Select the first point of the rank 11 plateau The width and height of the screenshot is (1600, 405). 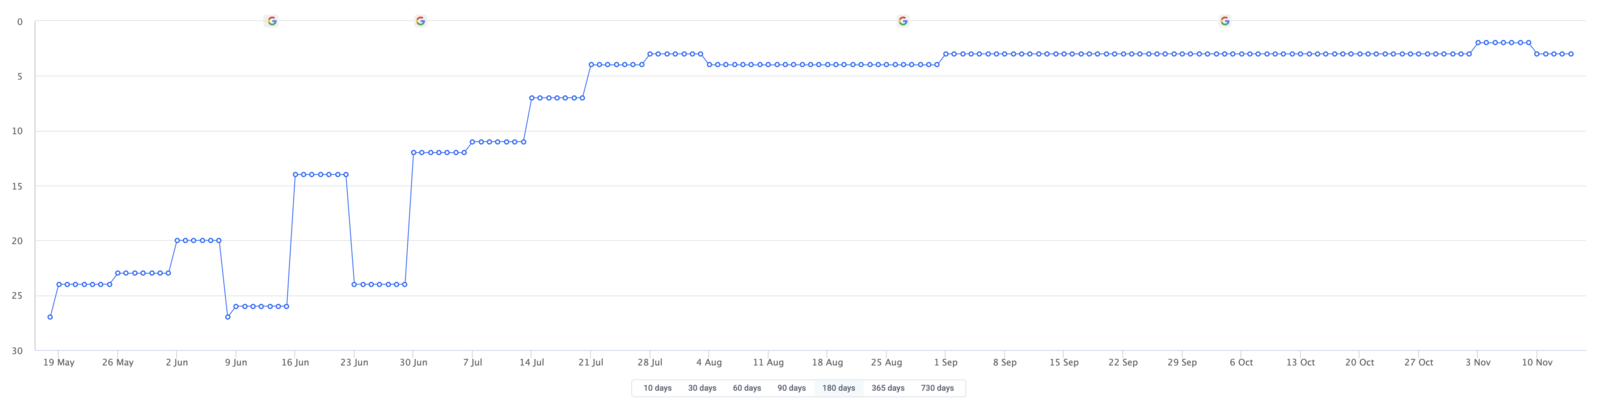[x=472, y=142]
